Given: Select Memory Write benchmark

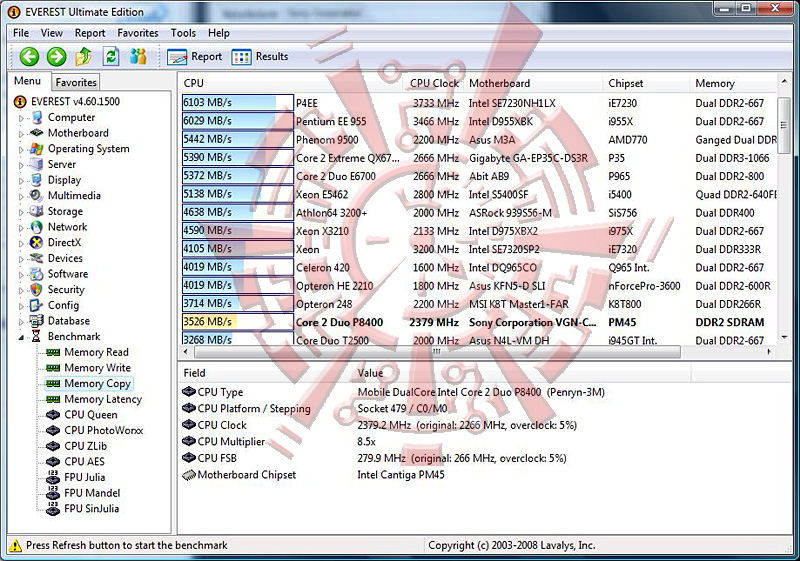Looking at the screenshot, I should coord(97,368).
